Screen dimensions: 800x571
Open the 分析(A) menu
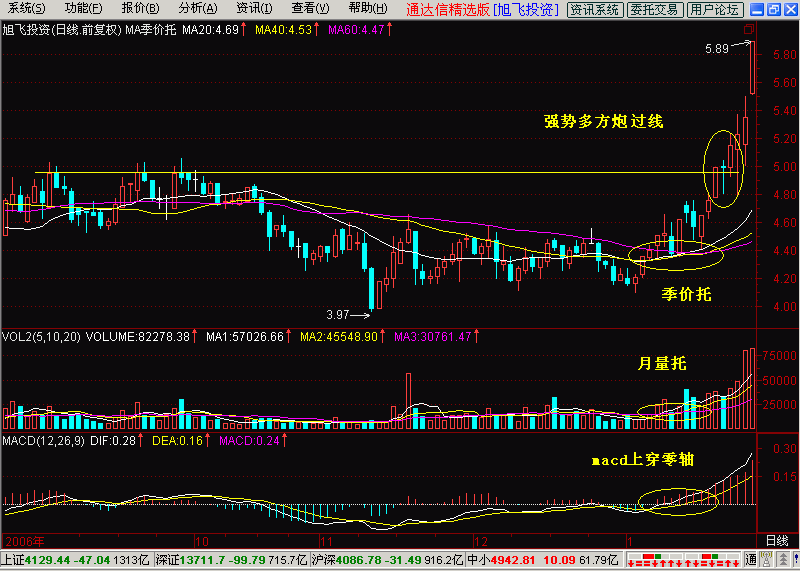click(x=198, y=9)
